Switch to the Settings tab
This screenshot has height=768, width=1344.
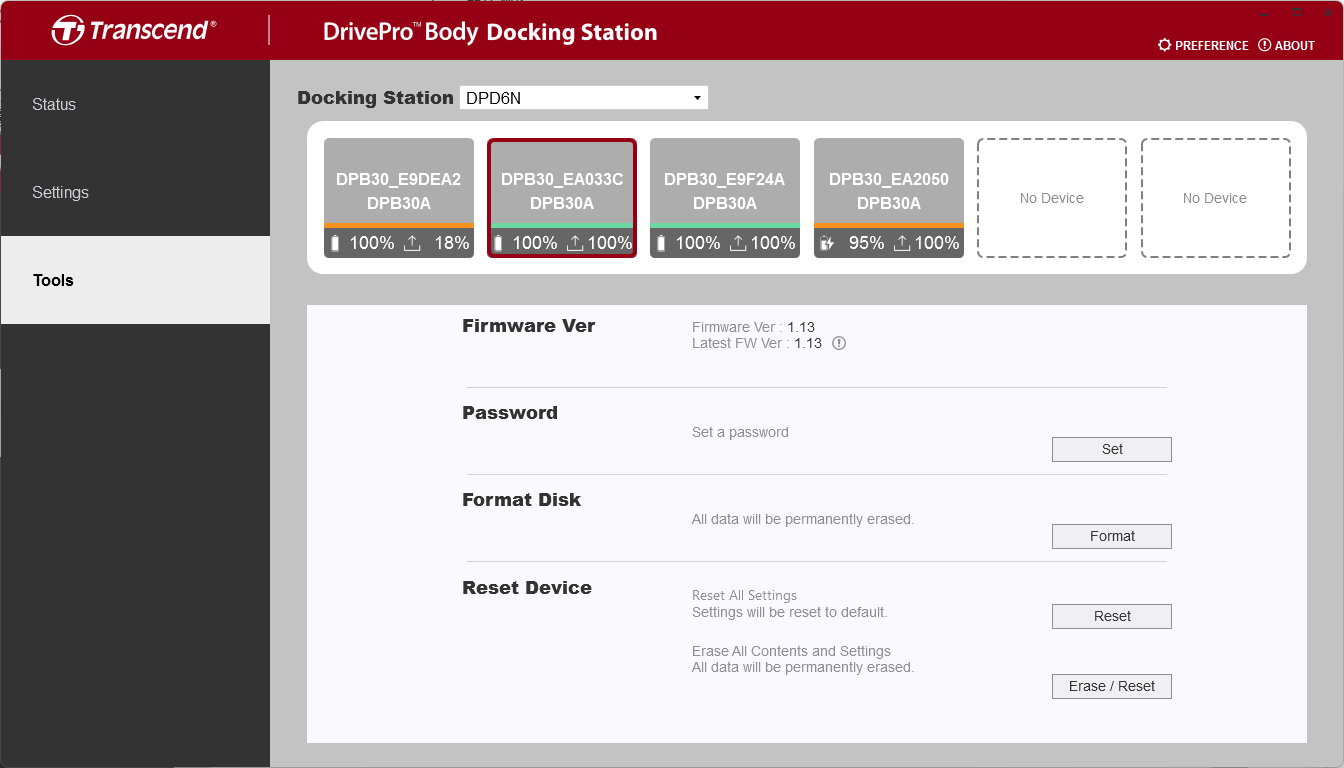coord(60,192)
